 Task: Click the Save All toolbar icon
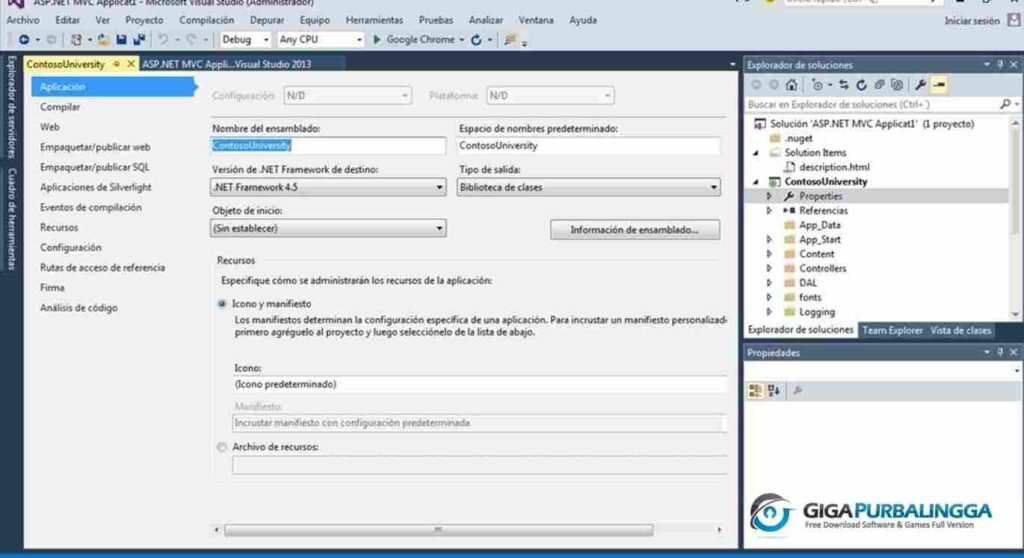139,40
